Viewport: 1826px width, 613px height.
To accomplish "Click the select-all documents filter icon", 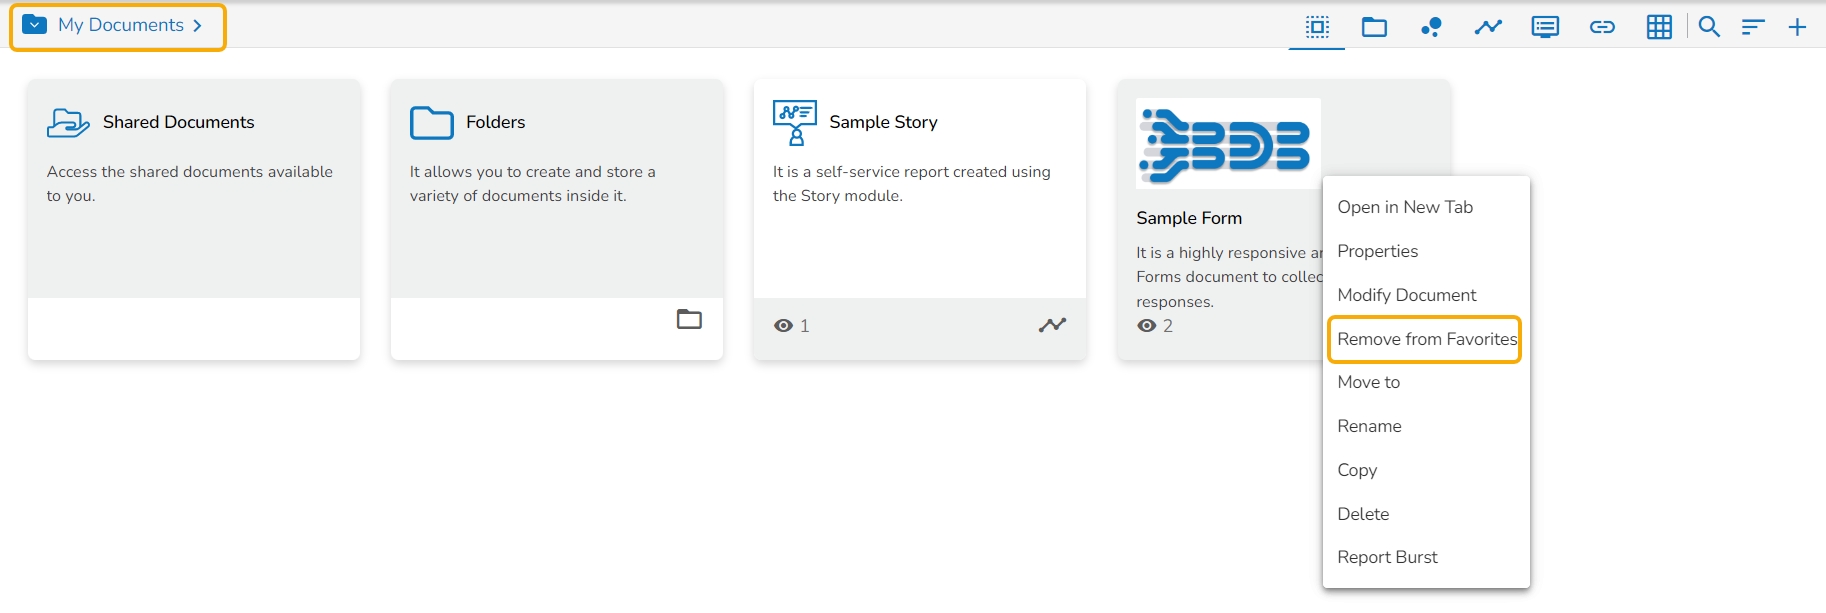I will [x=1317, y=27].
